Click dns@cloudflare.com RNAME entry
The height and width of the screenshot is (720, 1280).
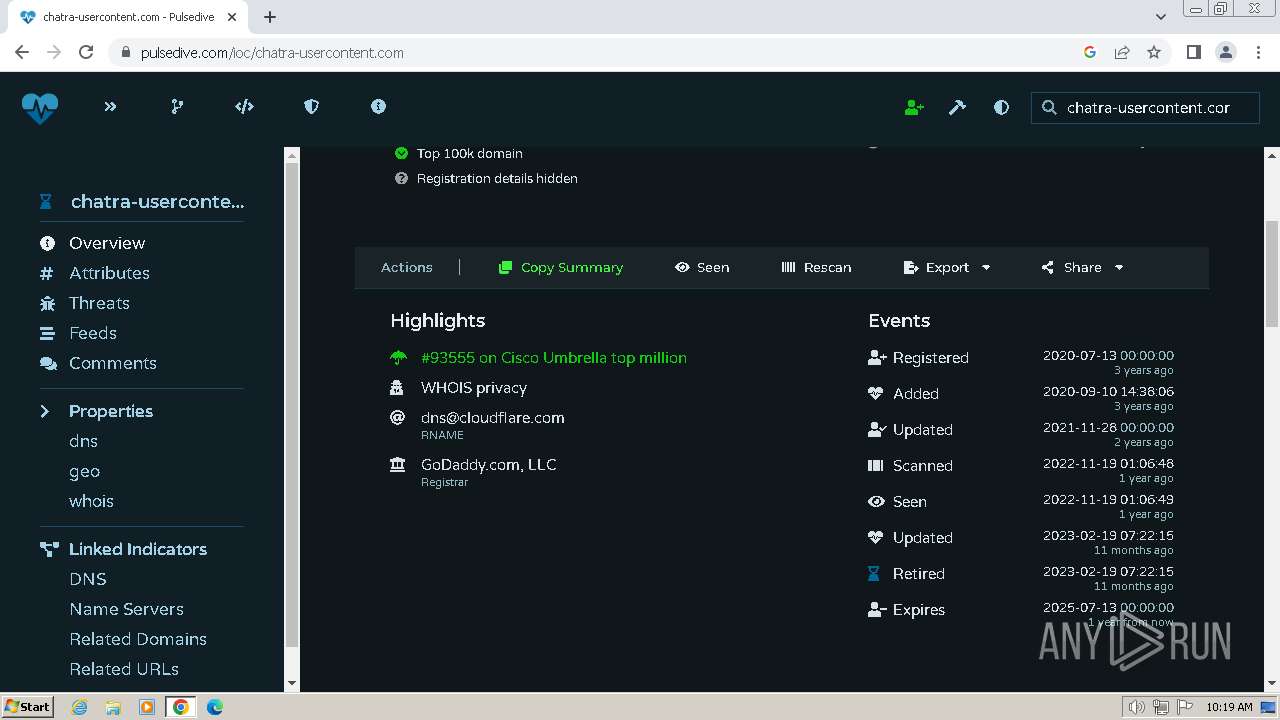tap(493, 418)
